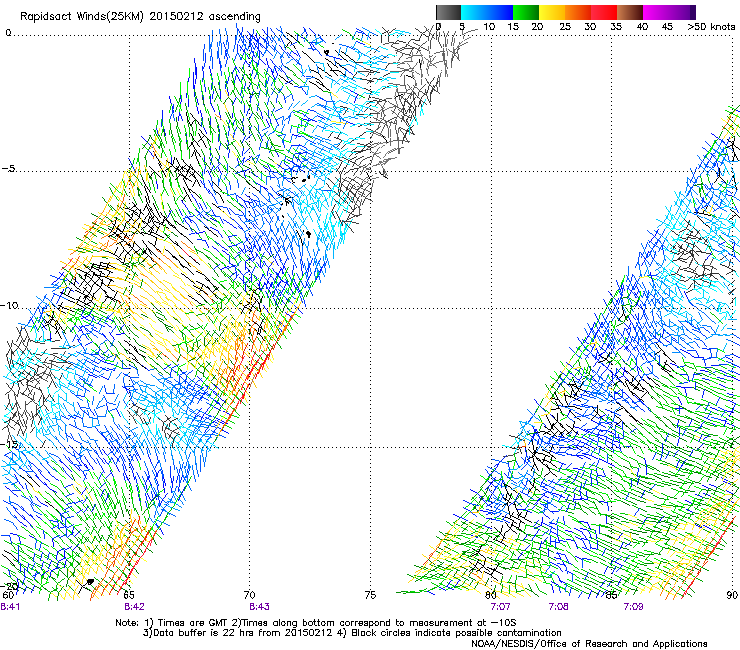Click the blue 5-15 knots legend gradient
740x650 pixels.
tap(487, 12)
